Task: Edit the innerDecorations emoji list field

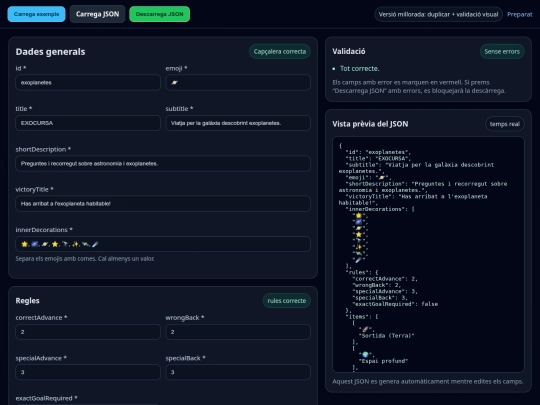Action: (x=163, y=244)
